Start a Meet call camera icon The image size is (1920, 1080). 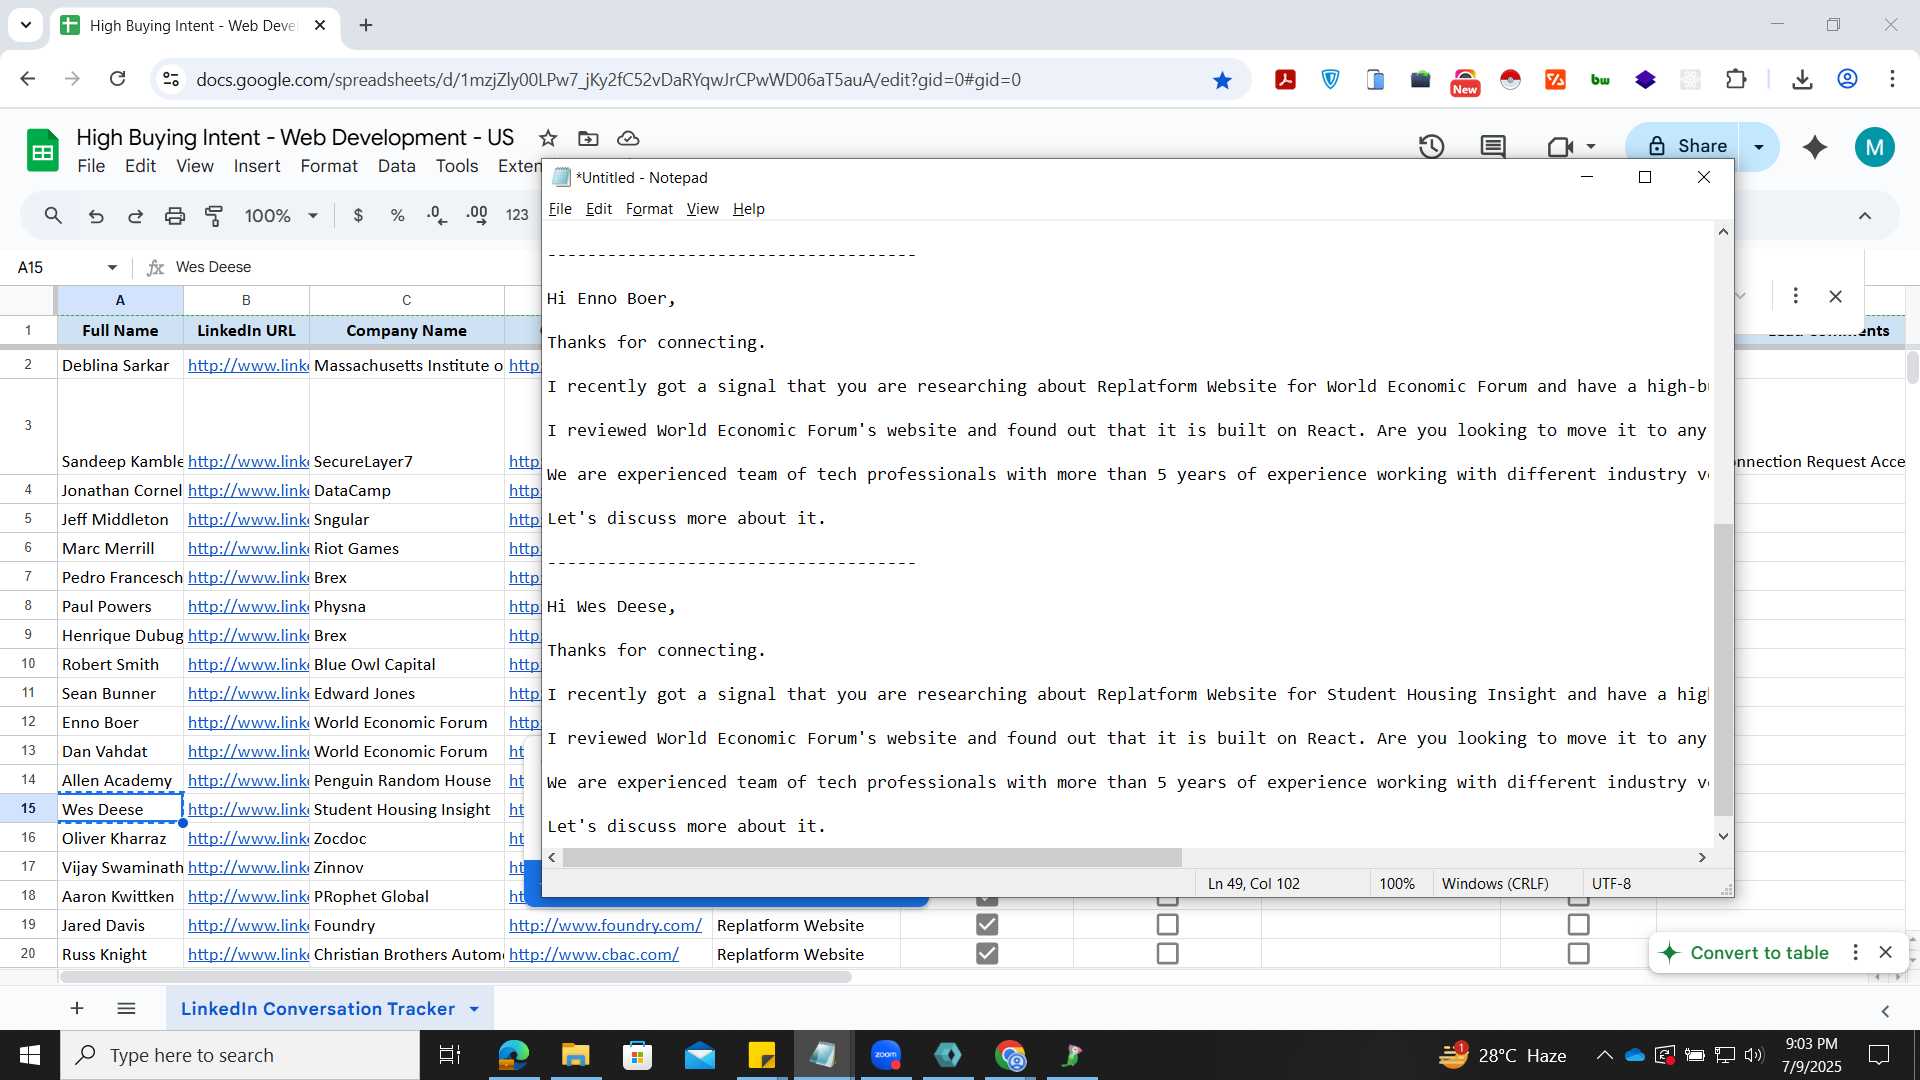[1559, 147]
